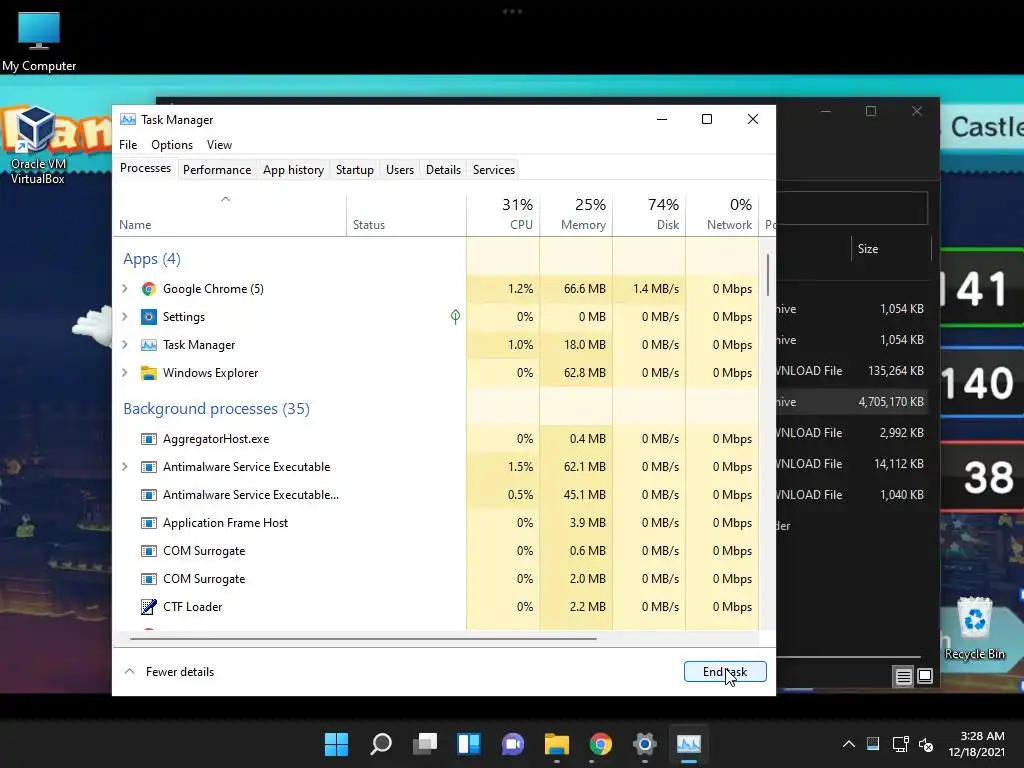Switch to the Details tab

[x=443, y=170]
